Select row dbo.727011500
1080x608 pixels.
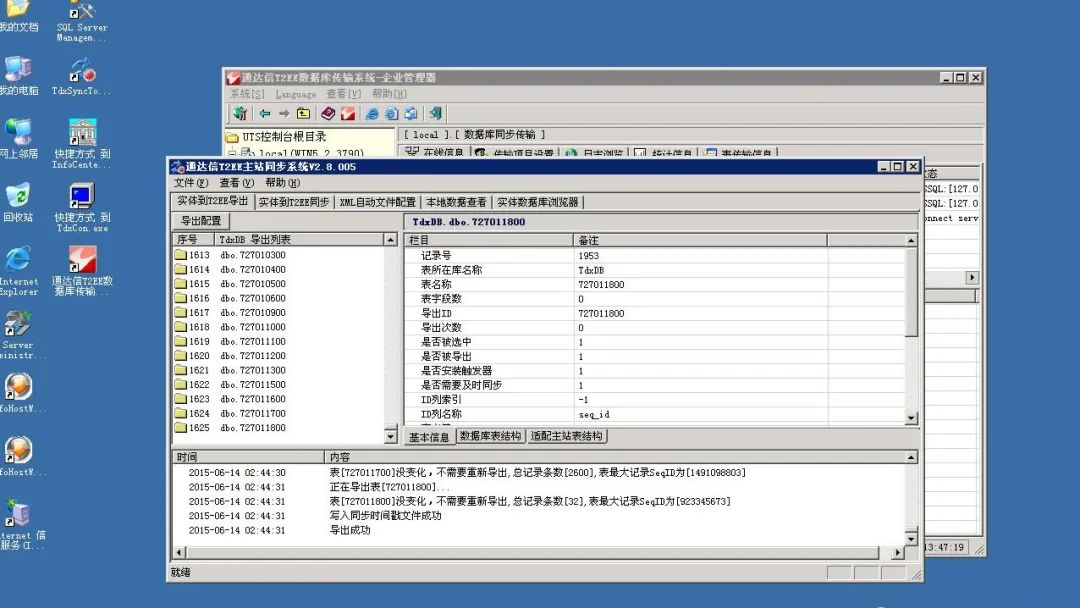point(253,385)
